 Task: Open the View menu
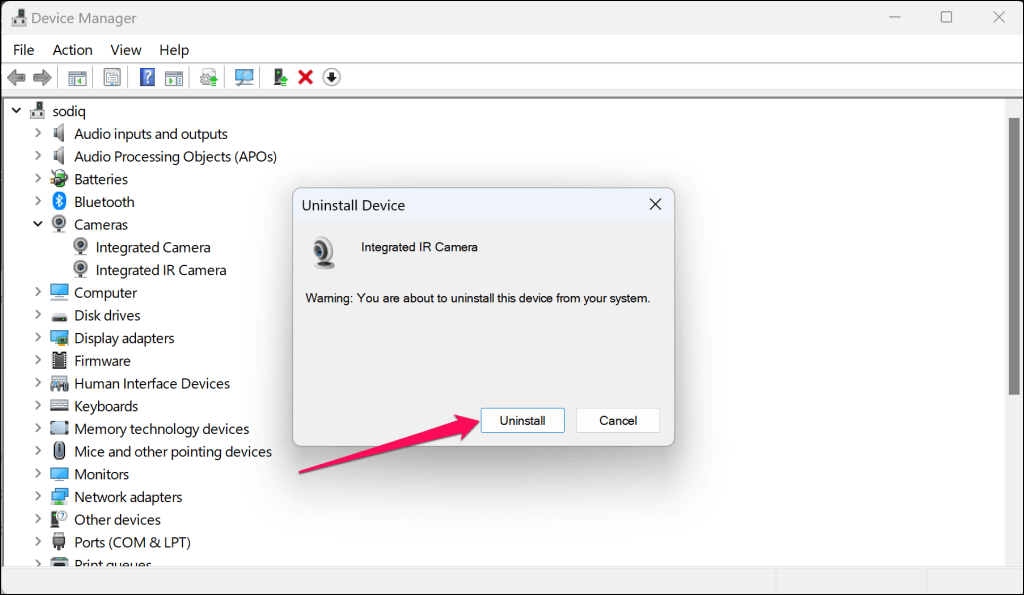click(x=125, y=50)
